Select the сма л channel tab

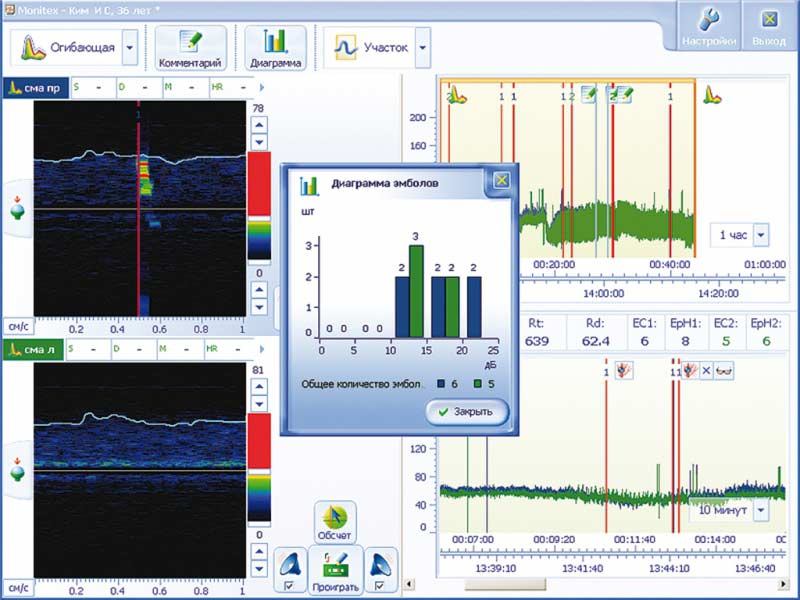pyautogui.click(x=34, y=349)
